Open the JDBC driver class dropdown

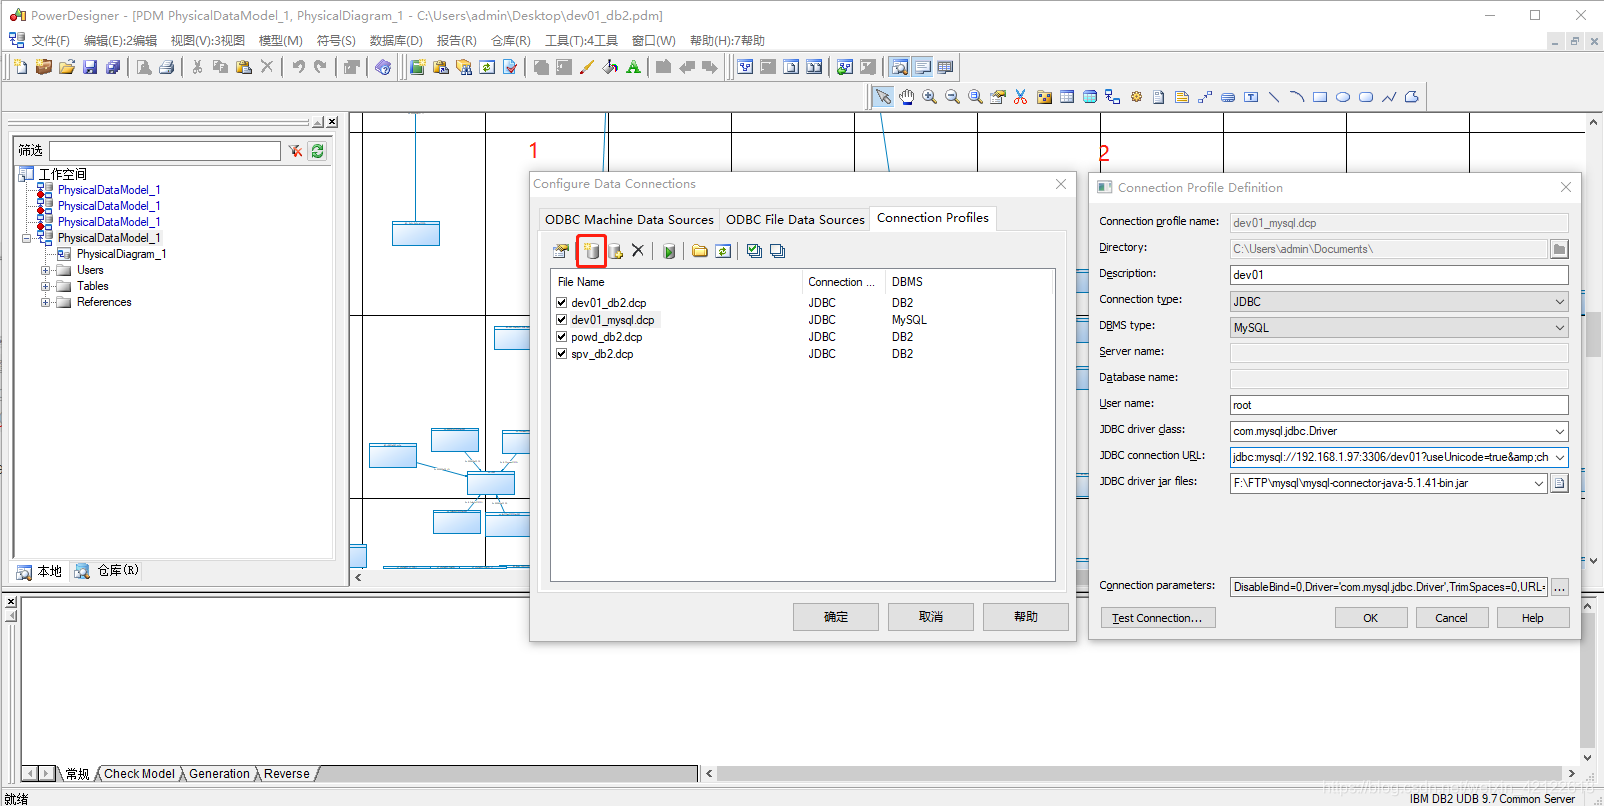pos(1559,431)
